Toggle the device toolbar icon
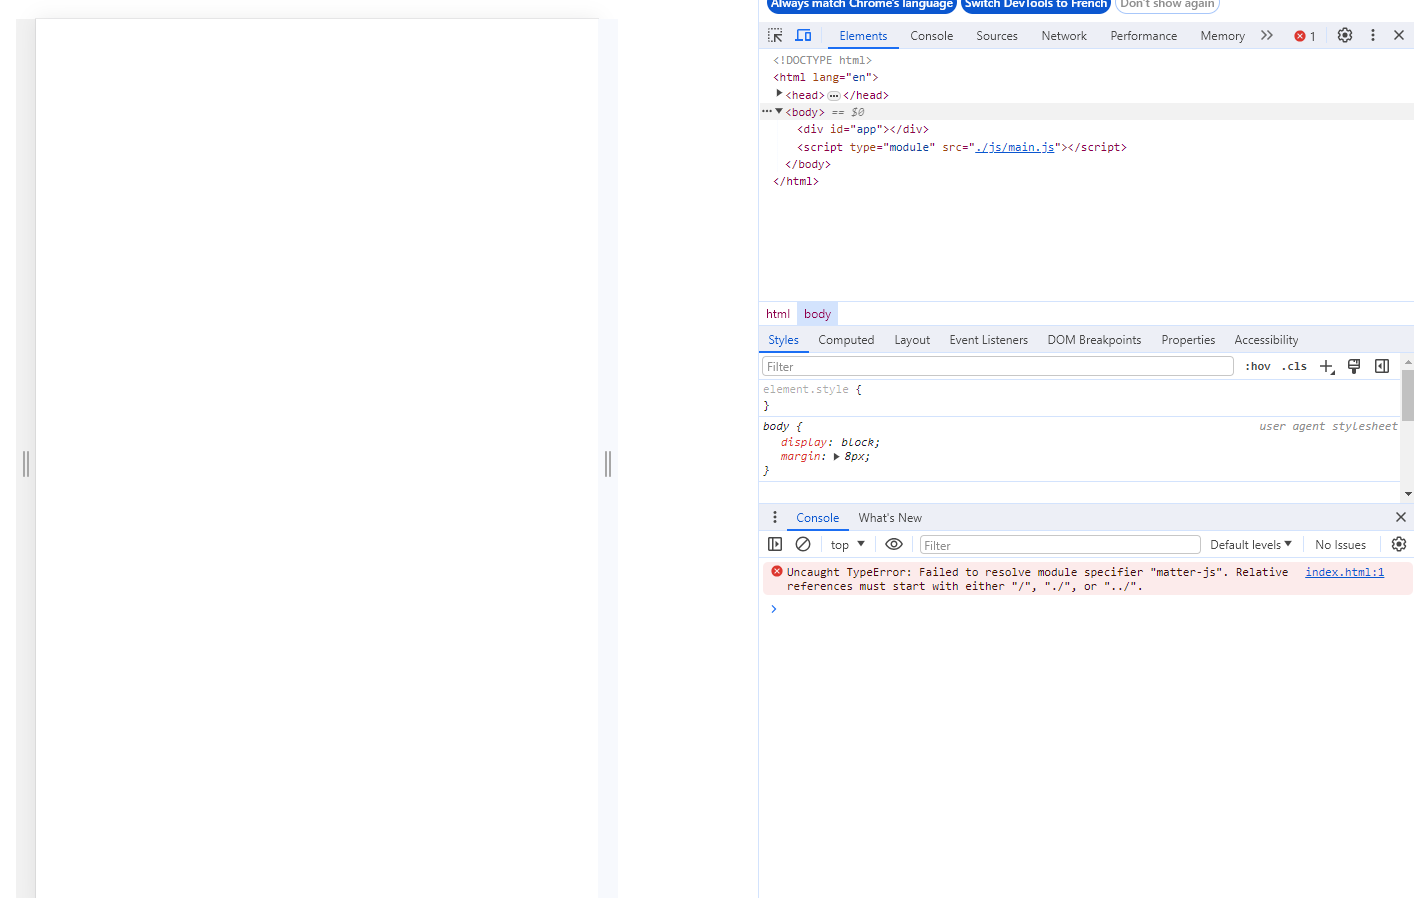The width and height of the screenshot is (1414, 898). [x=803, y=35]
